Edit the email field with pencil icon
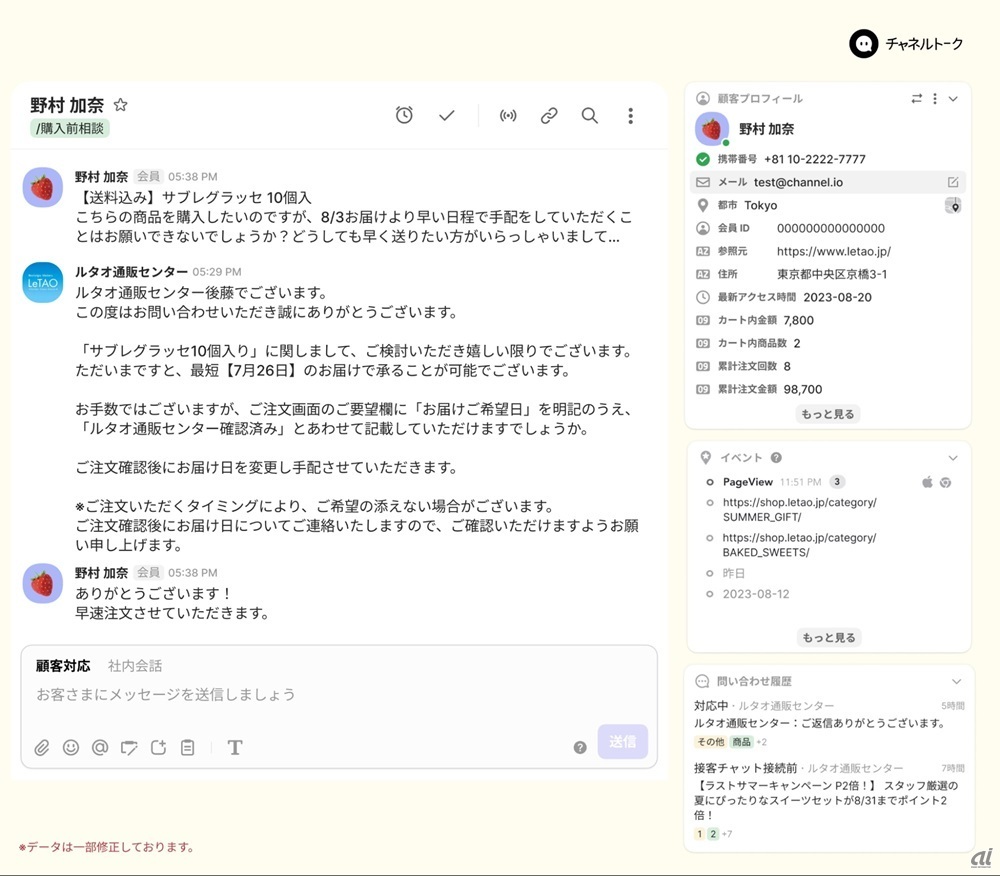 953,183
